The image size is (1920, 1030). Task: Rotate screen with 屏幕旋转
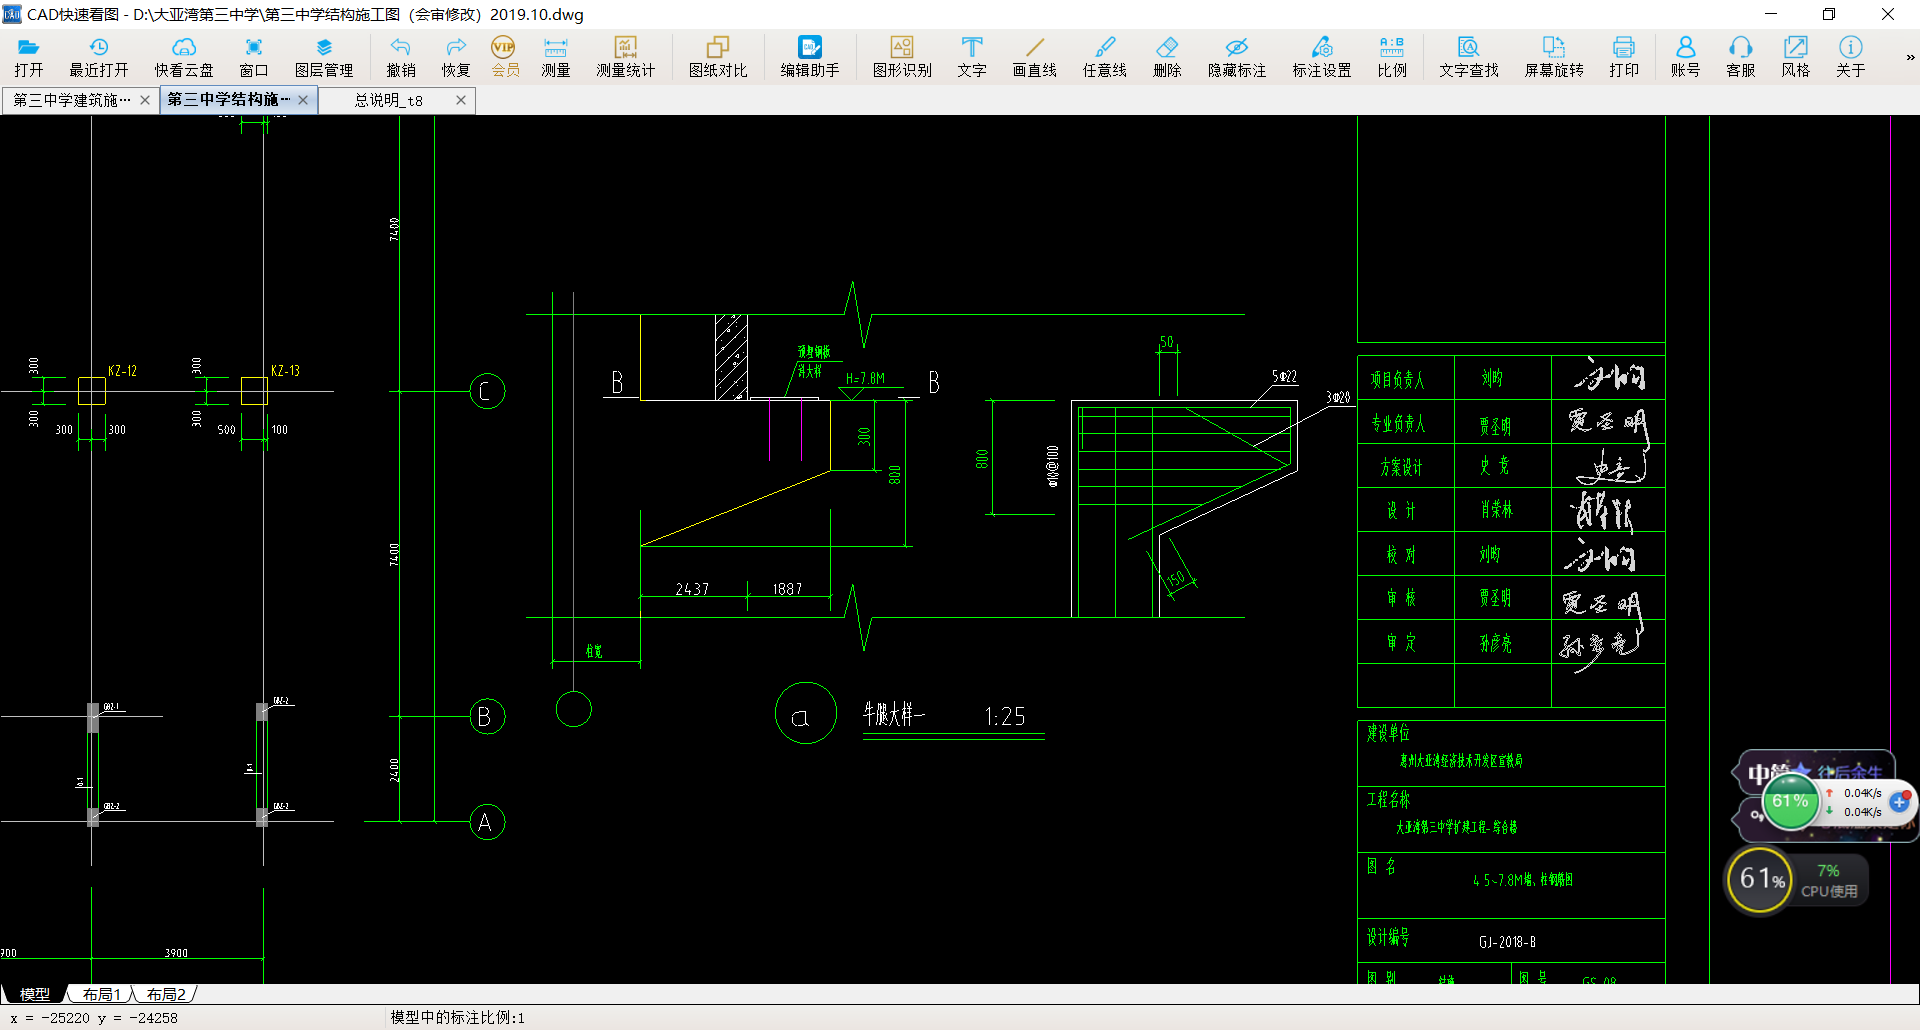click(x=1554, y=57)
